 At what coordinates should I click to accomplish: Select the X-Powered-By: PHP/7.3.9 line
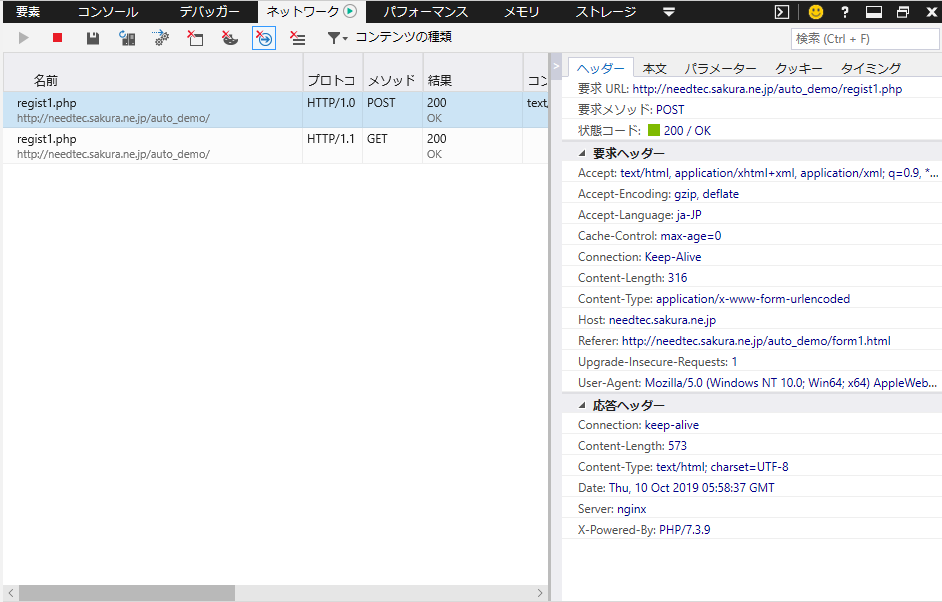pos(752,530)
